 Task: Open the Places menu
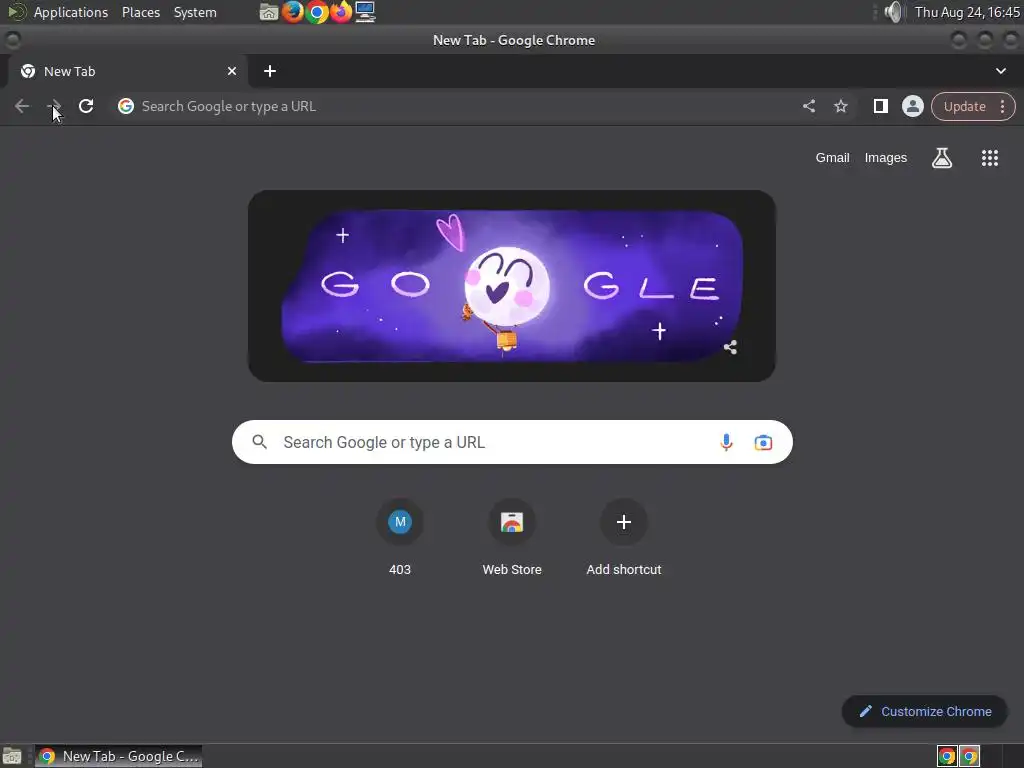click(x=140, y=12)
